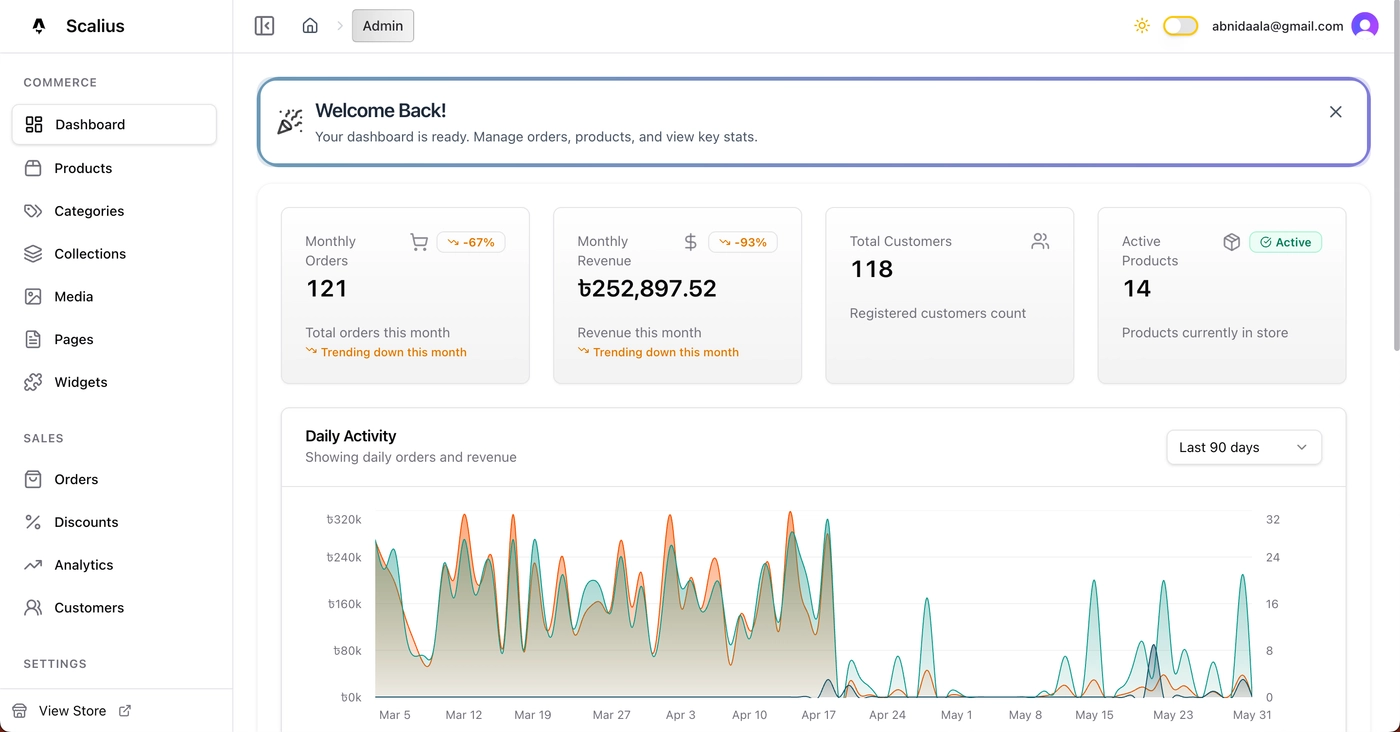Click the shopping cart icon on Monthly Orders card

click(419, 241)
